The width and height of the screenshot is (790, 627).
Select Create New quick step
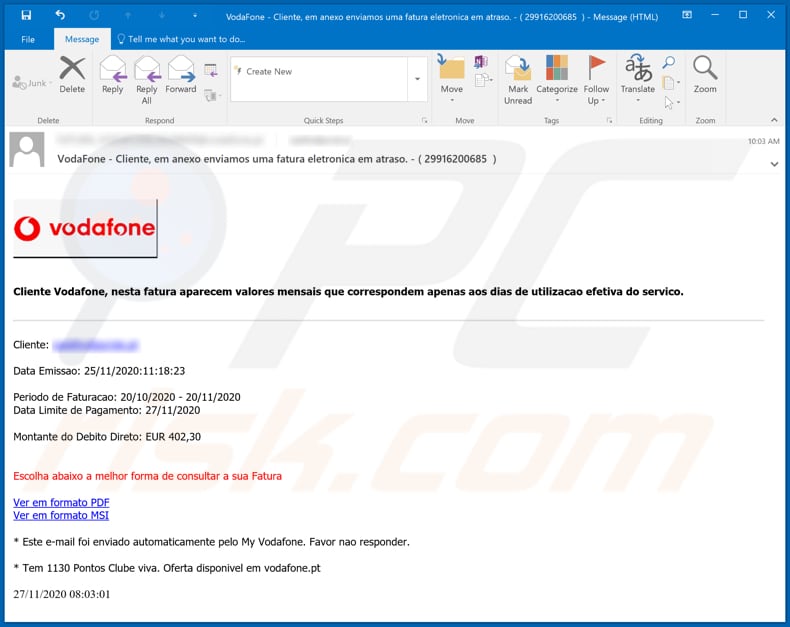pos(269,72)
